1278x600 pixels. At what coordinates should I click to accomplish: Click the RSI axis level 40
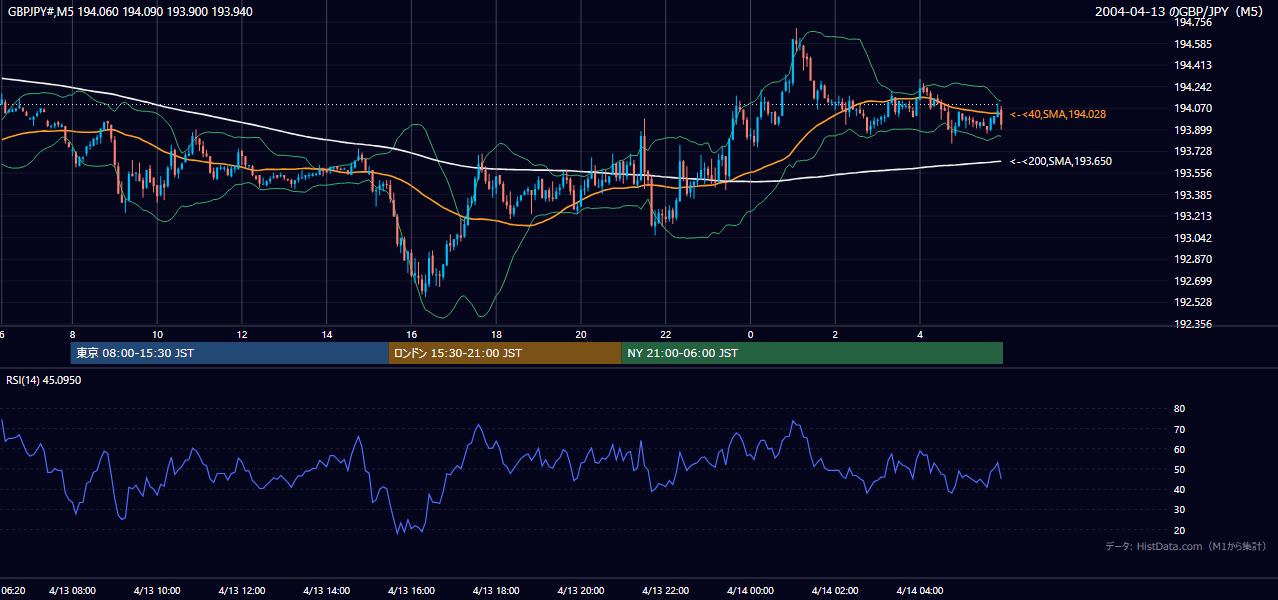[1180, 489]
